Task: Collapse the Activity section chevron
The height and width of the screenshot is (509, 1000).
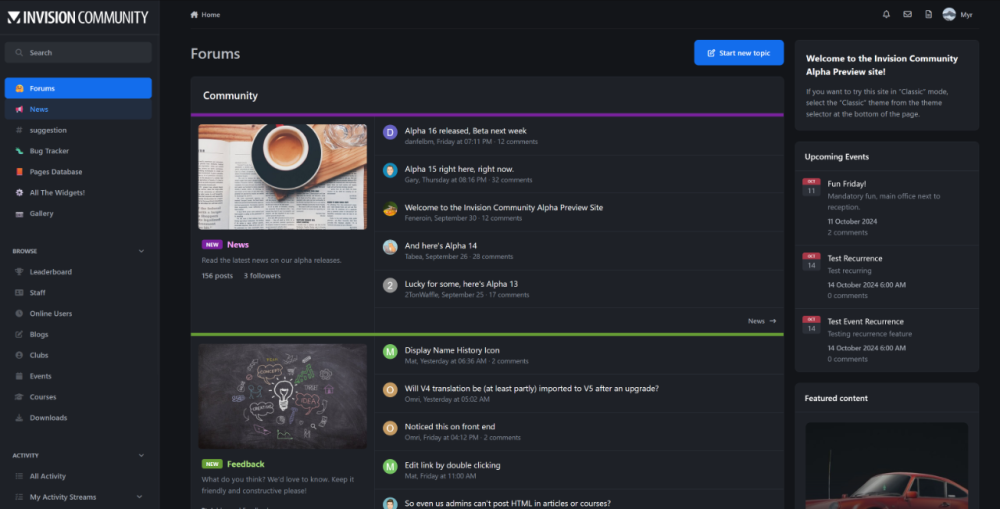Action: [x=141, y=455]
